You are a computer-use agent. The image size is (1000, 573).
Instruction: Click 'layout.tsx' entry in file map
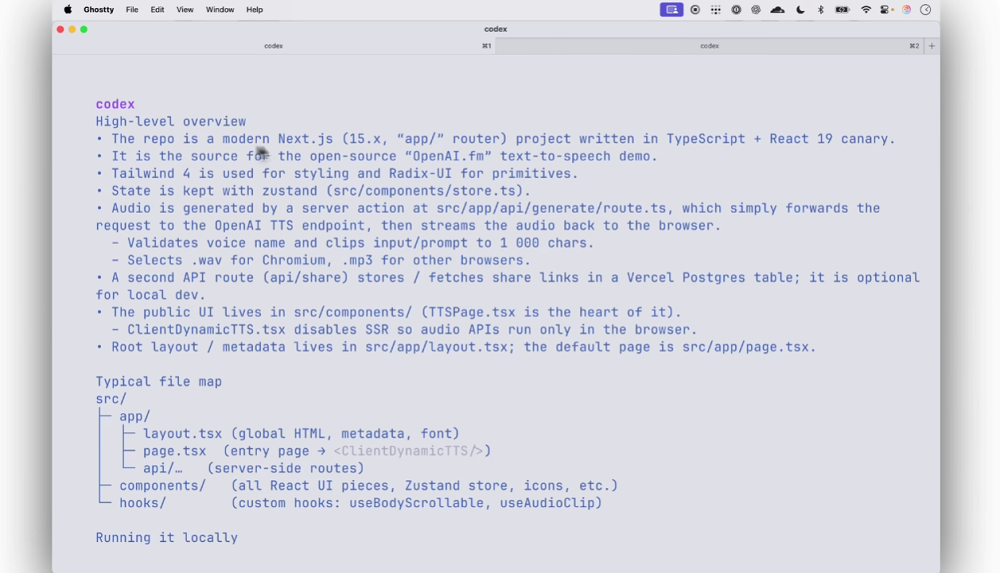point(182,433)
